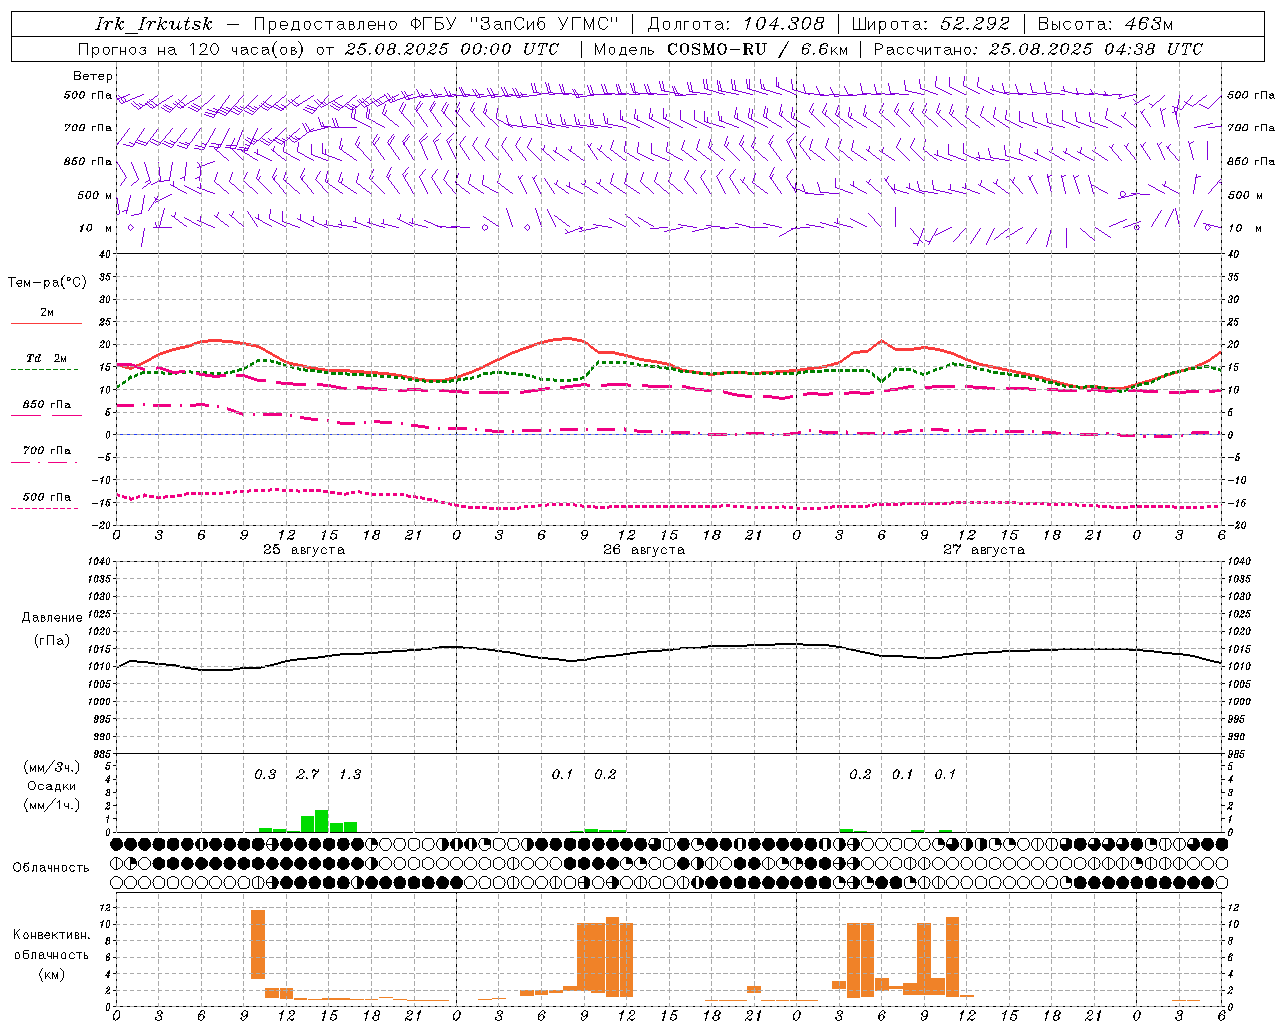Select the tallest green precipitation bar
This screenshot has height=1024, width=1280.
pyautogui.click(x=322, y=821)
